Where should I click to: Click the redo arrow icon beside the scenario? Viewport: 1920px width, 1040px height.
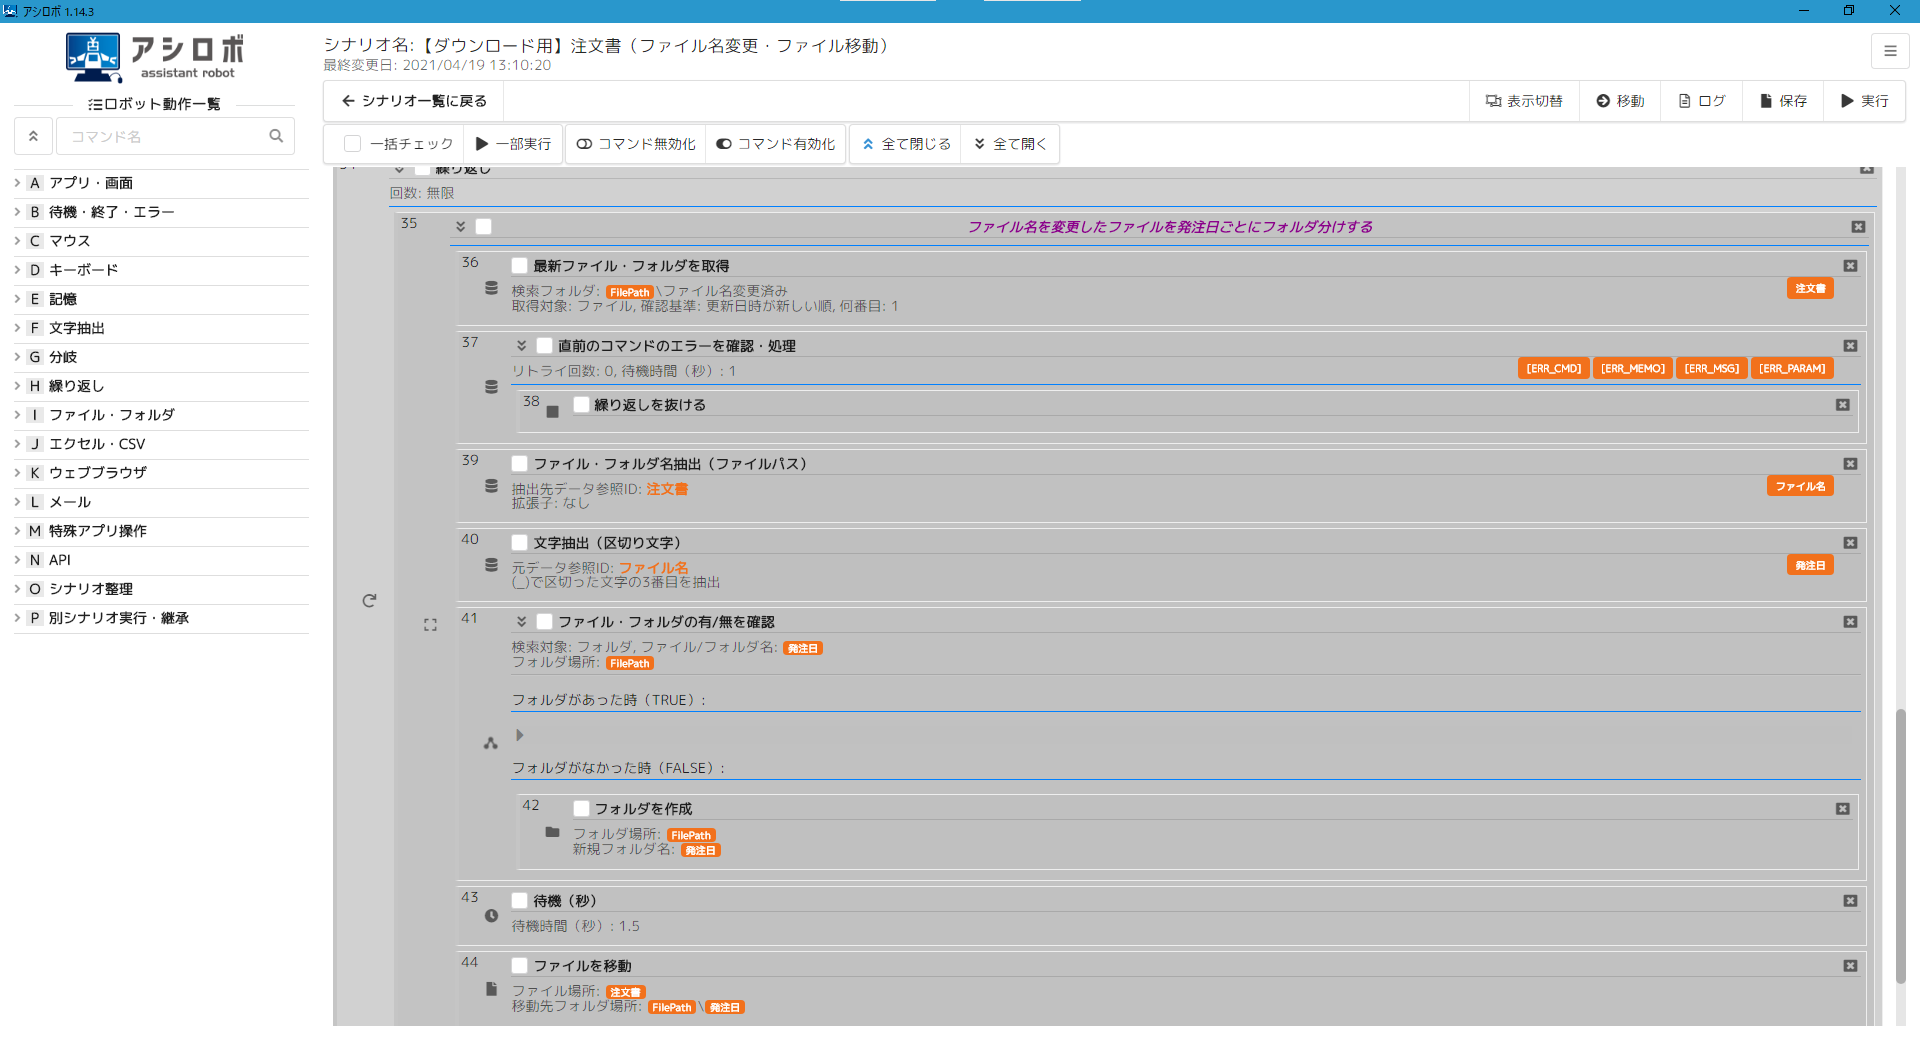pyautogui.click(x=369, y=601)
